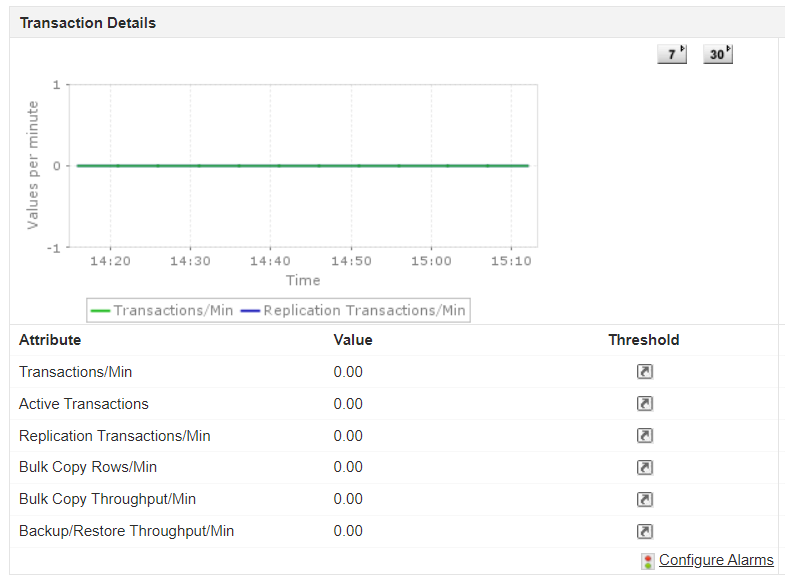This screenshot has height=586, width=785.
Task: Click the Transaction Details panel title
Action: (88, 23)
